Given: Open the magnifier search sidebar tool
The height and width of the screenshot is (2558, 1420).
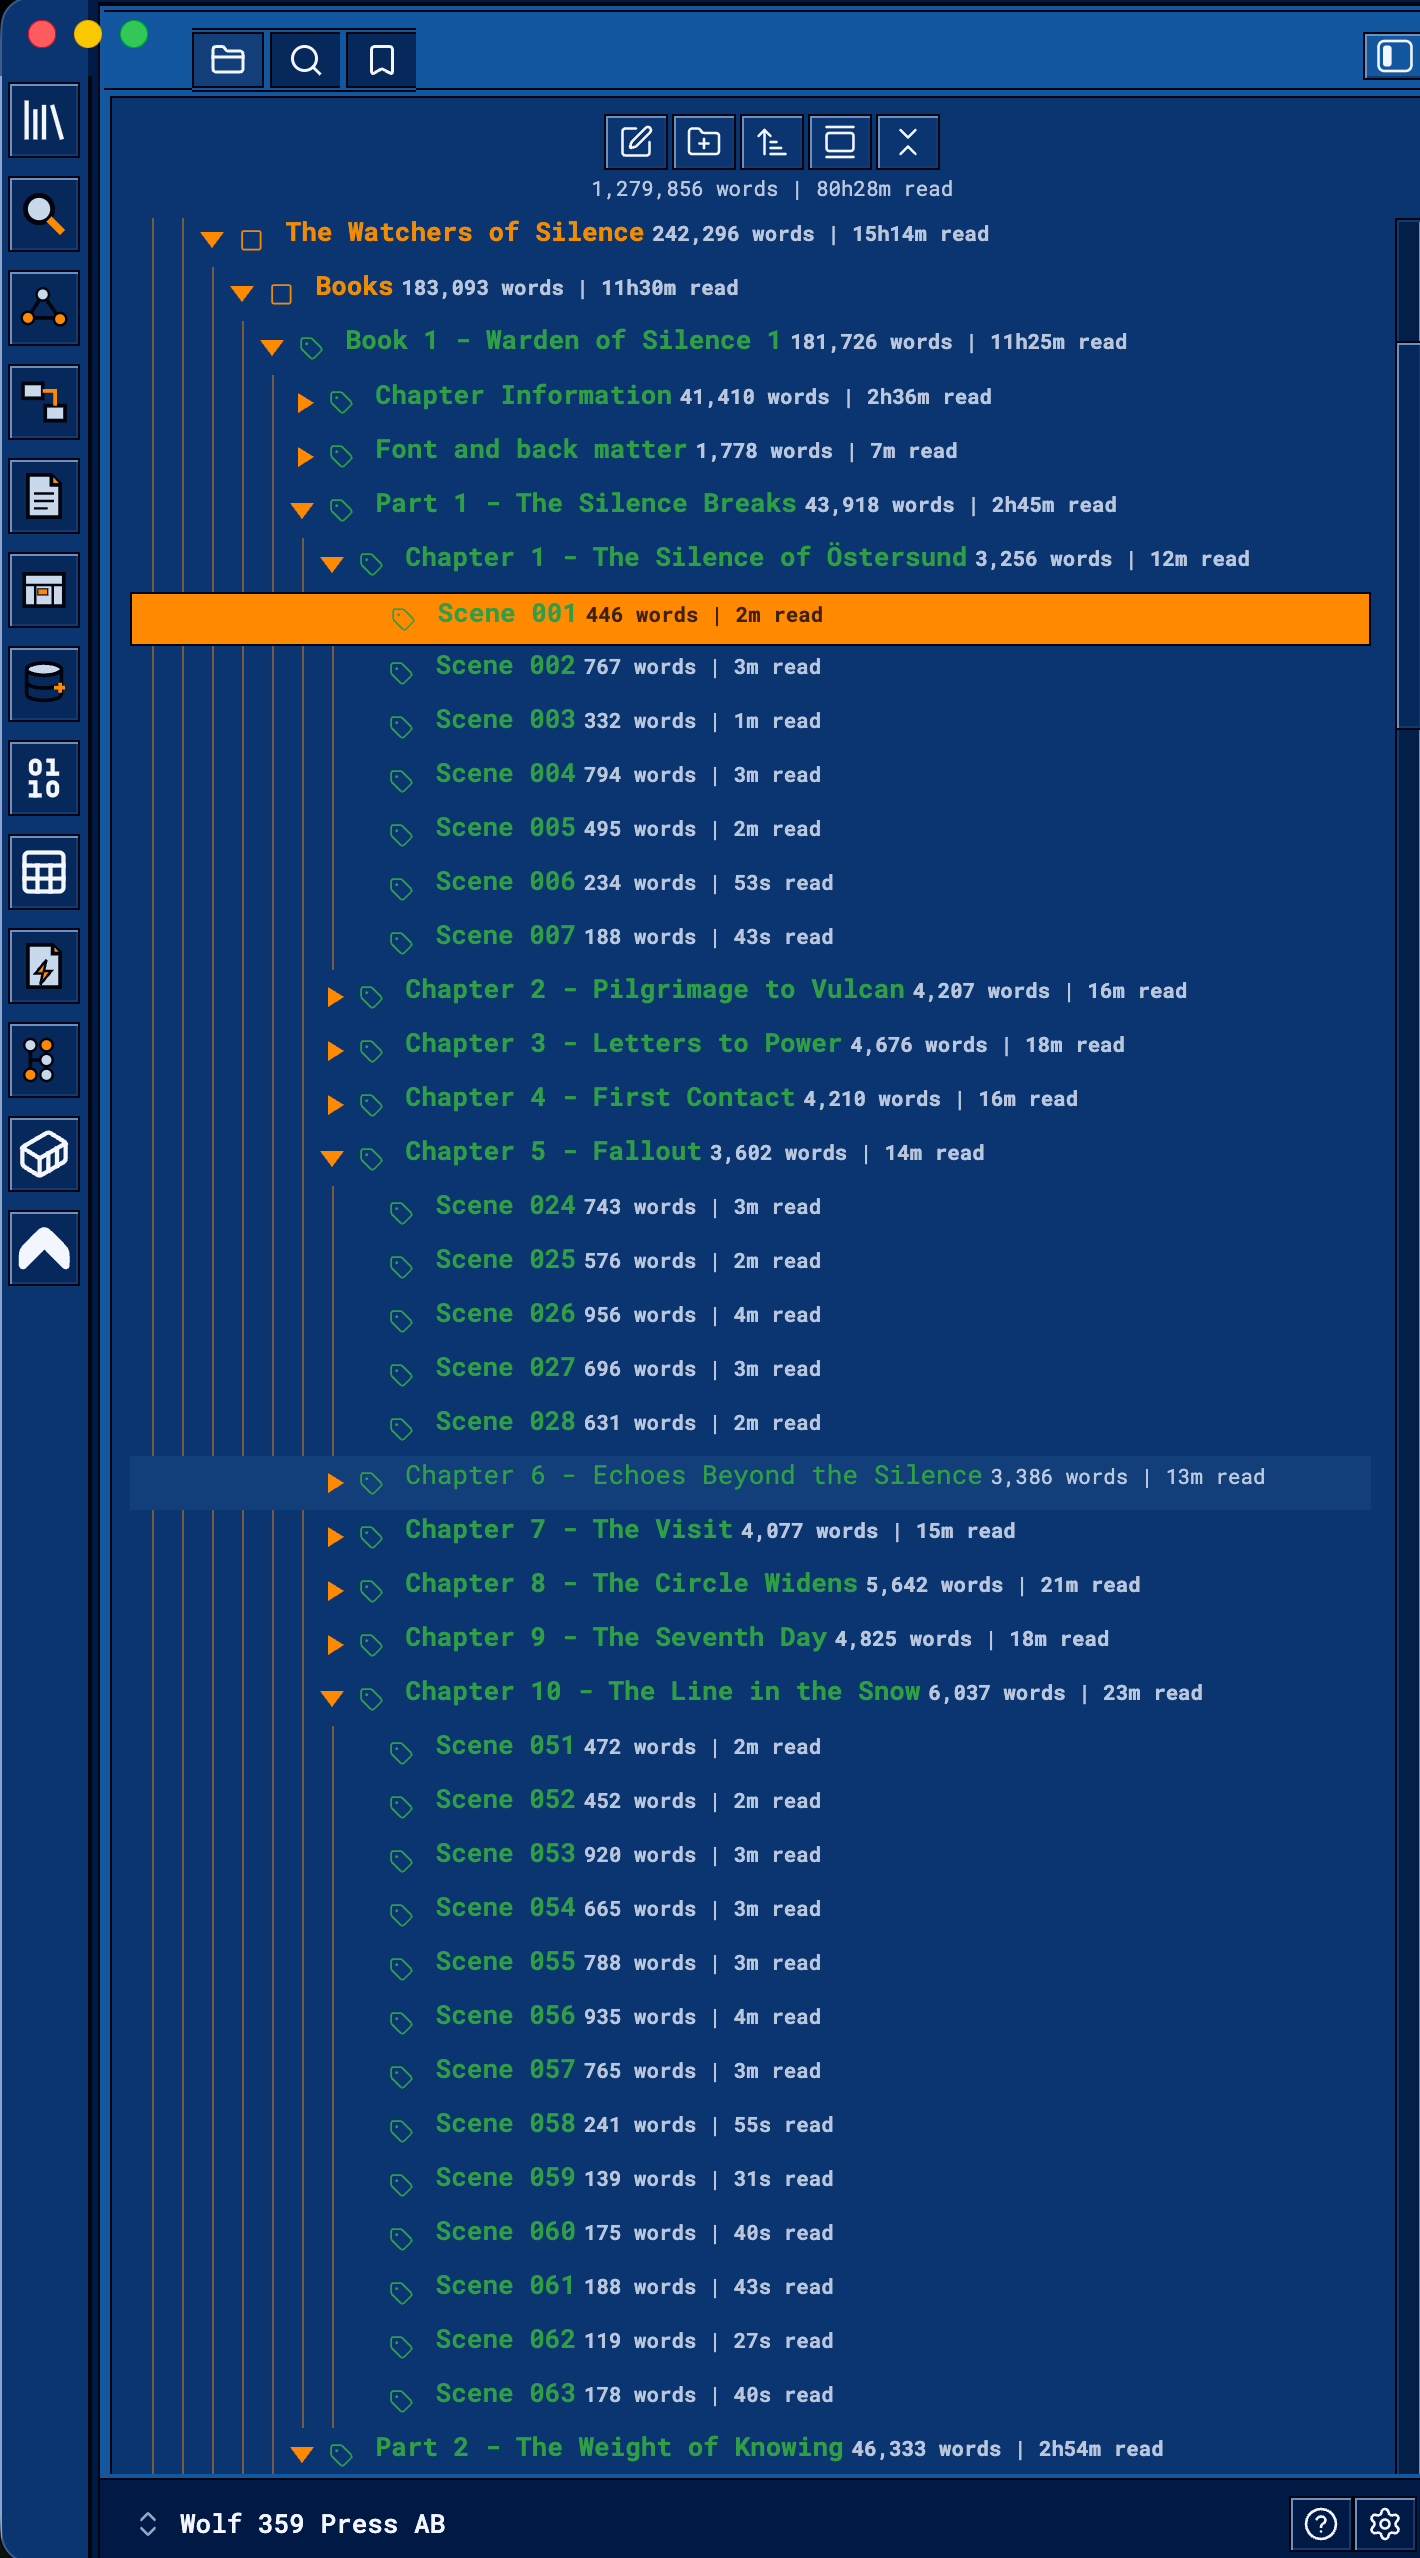Looking at the screenshot, I should coord(44,214).
